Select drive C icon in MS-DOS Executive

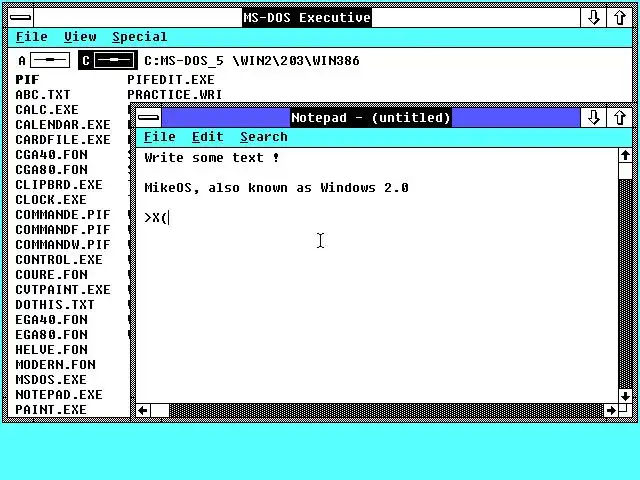point(108,60)
